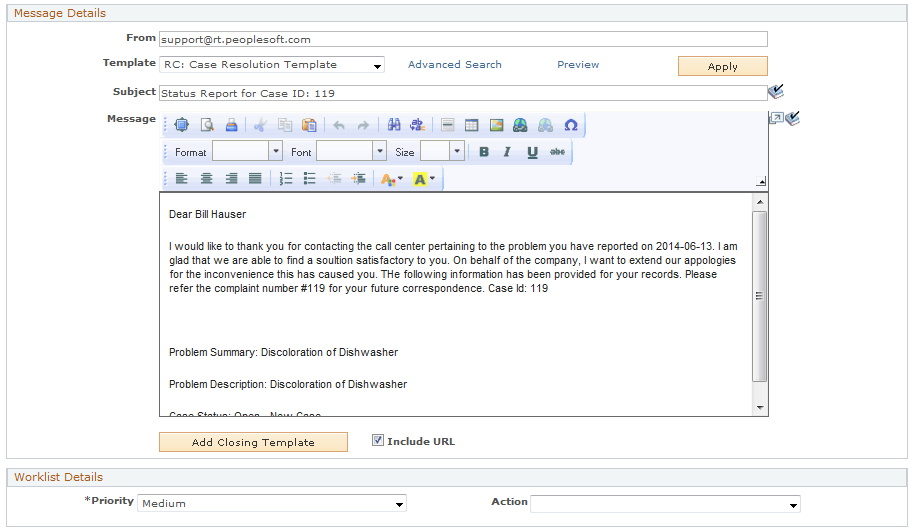Click 'Problem Summary: Discoloration of Dishwasher' text
The width and height of the screenshot is (915, 531).
click(284, 352)
